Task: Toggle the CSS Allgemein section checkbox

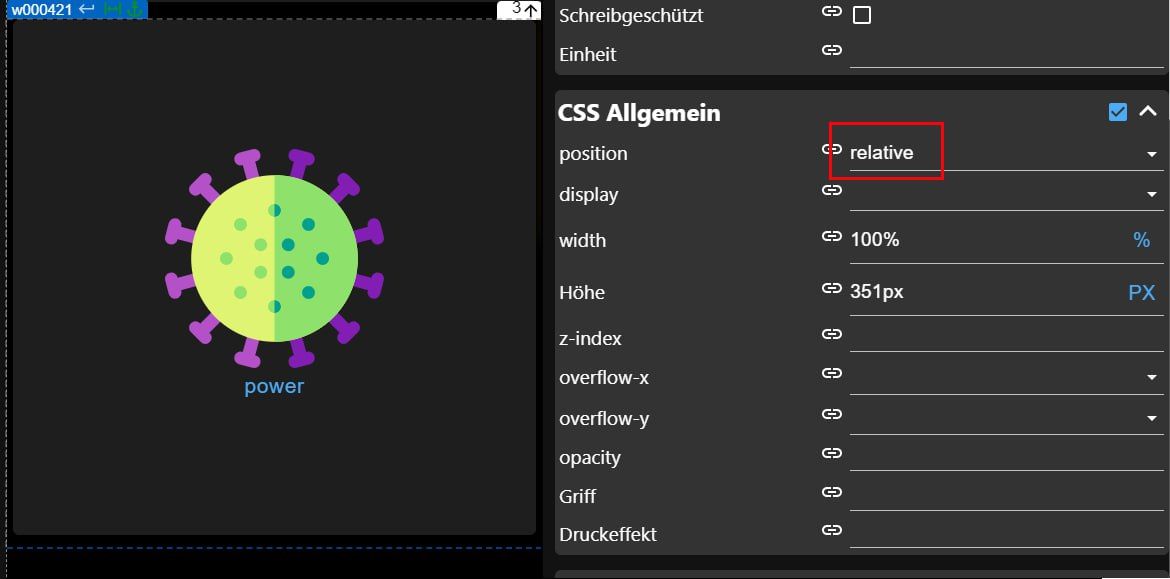Action: point(1118,112)
